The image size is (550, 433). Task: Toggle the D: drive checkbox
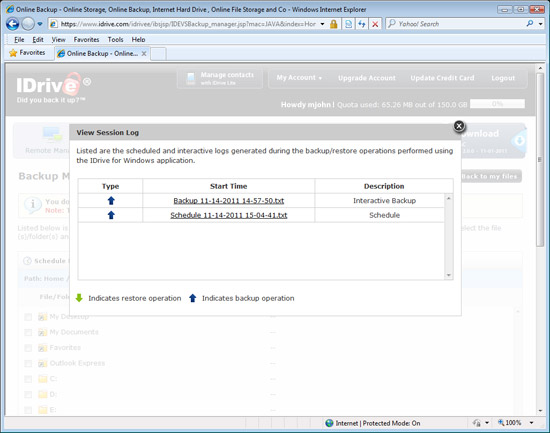click(28, 394)
